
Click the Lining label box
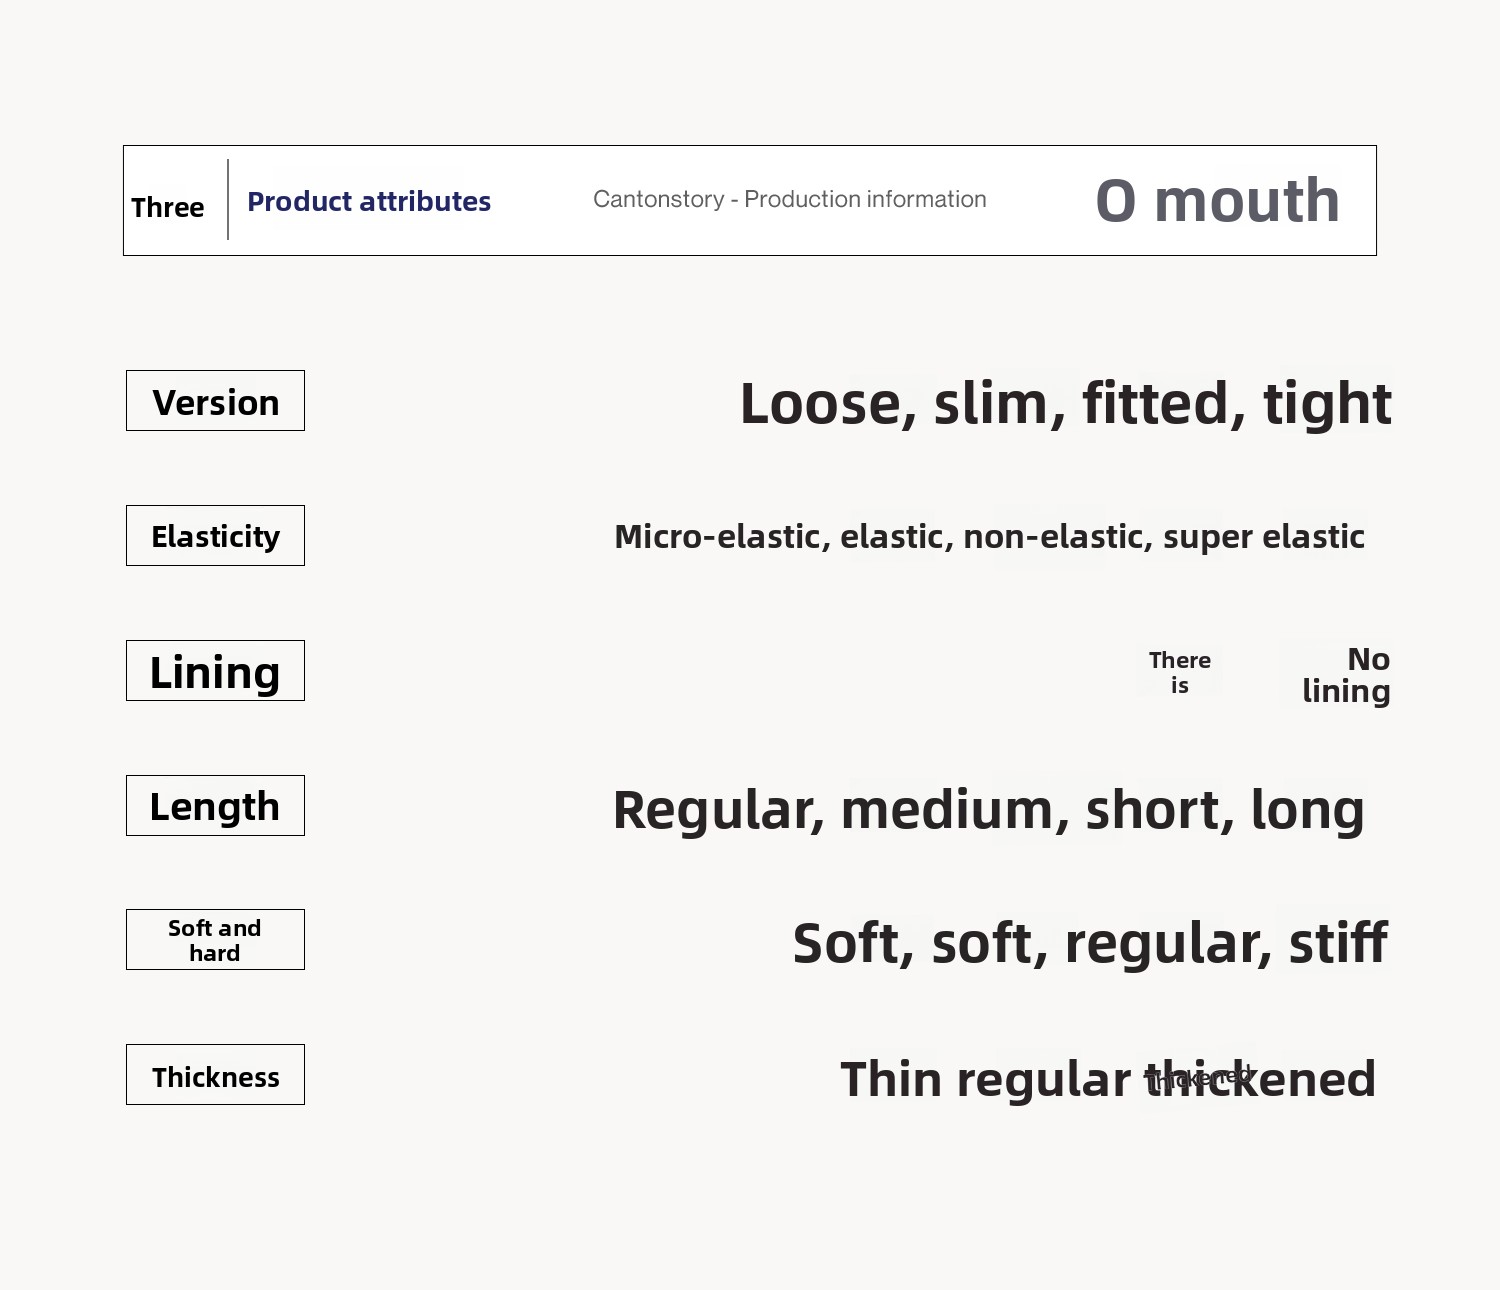point(215,671)
